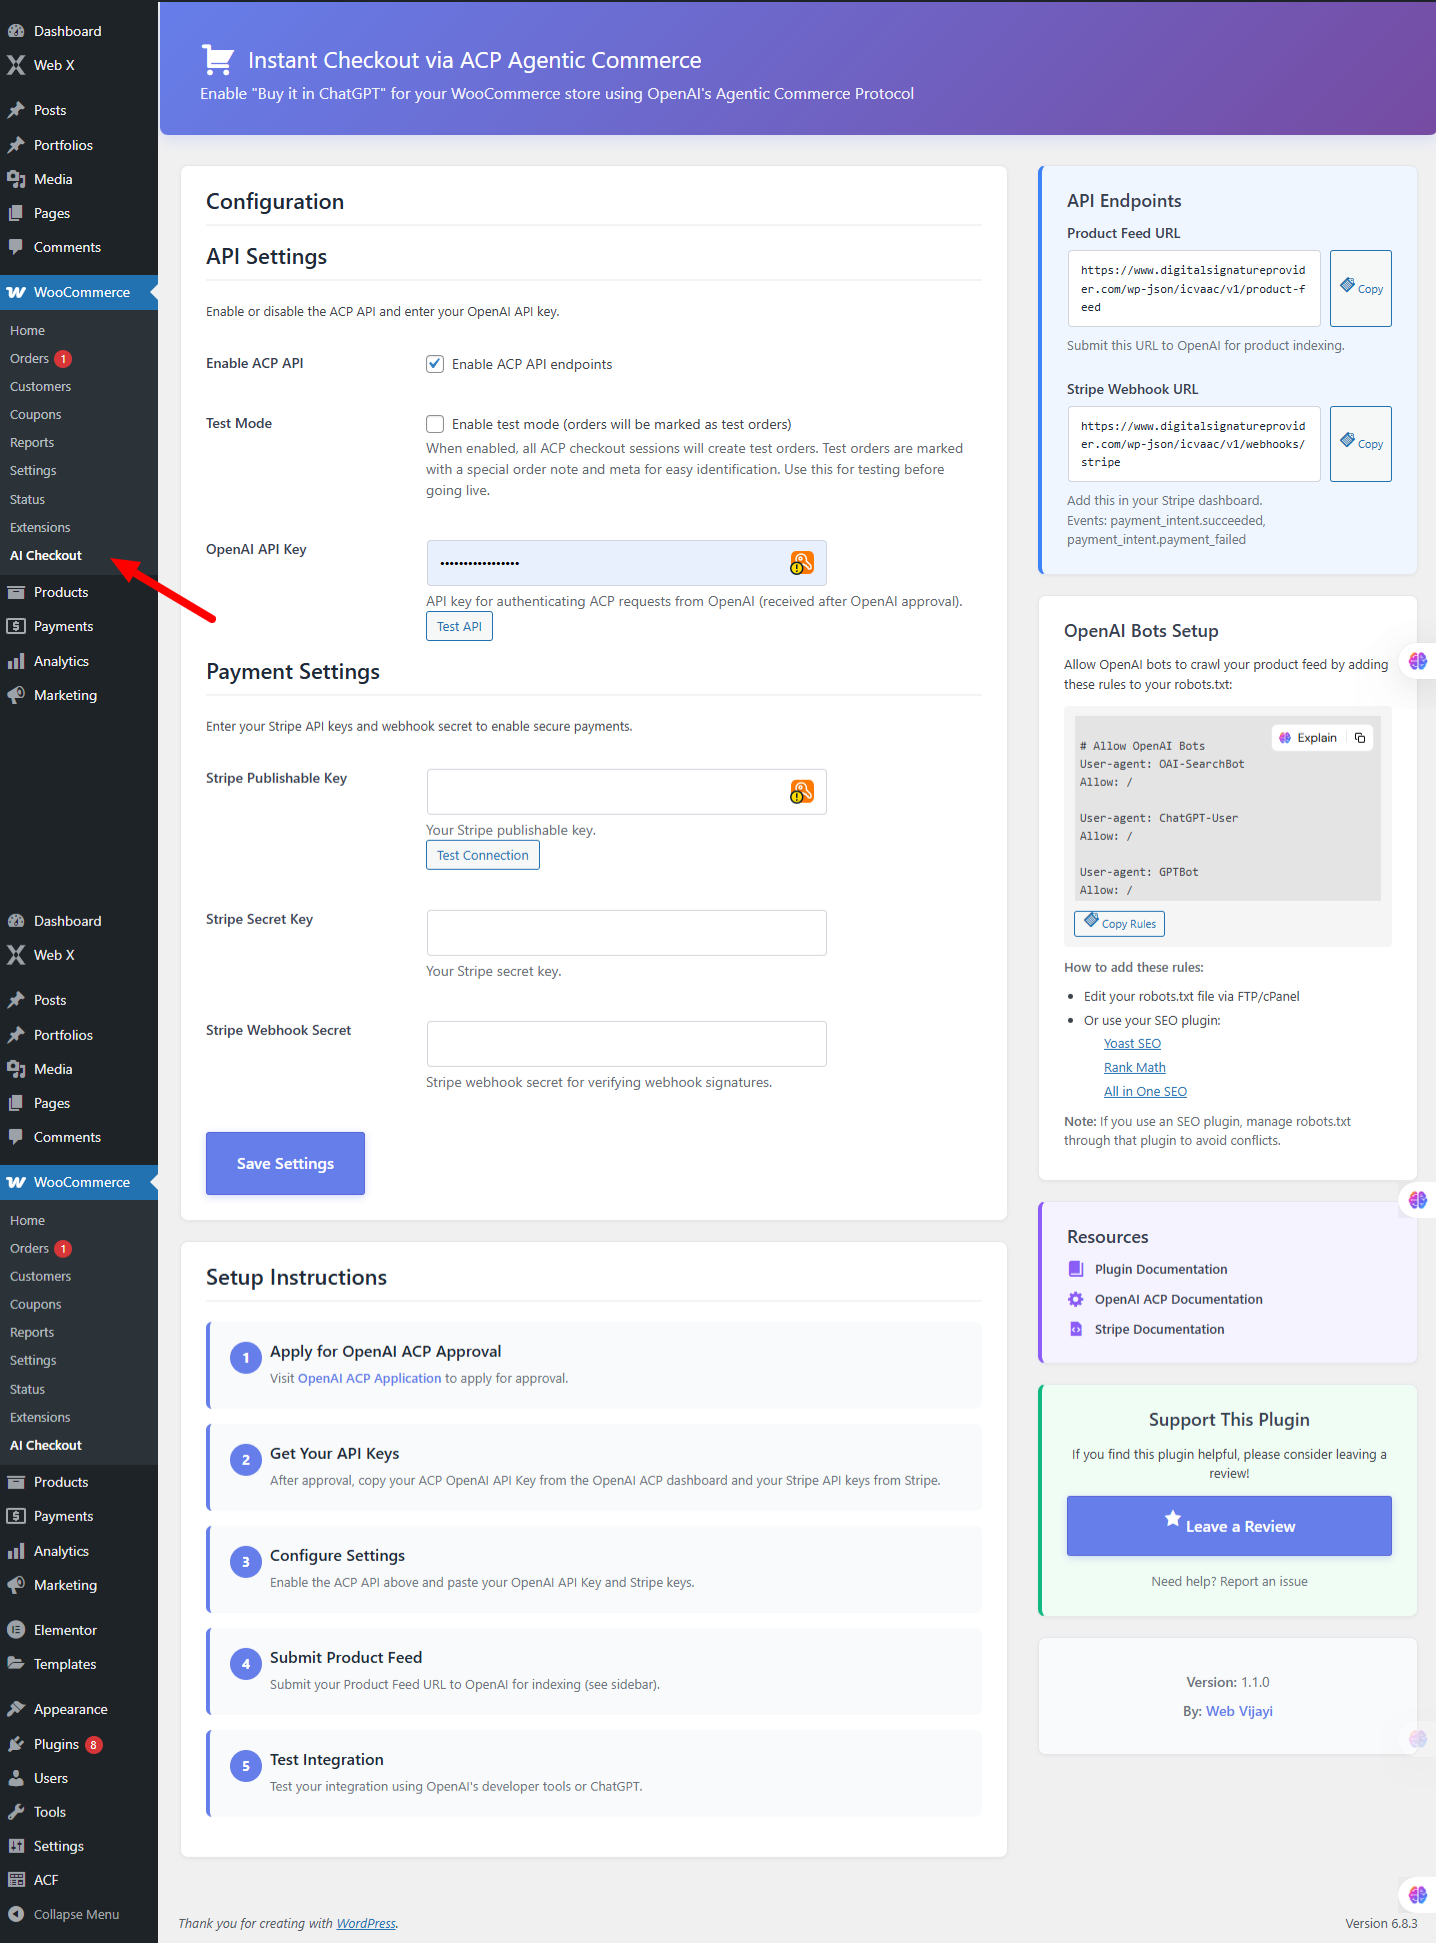Screen dimensions: 1436x1943
Task: Click the key icon in OpenAI API Key field
Action: [x=802, y=563]
